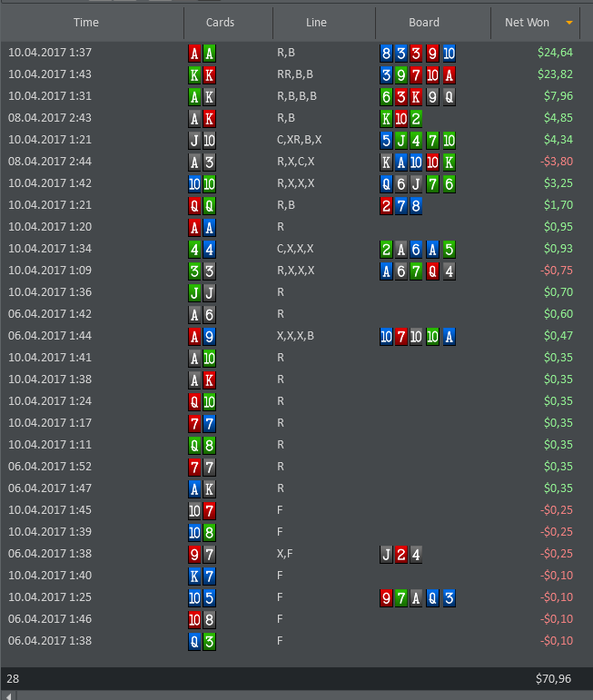The width and height of the screenshot is (593, 700).
Task: Click the K 10 2 flop board cards
Action: coord(401,119)
